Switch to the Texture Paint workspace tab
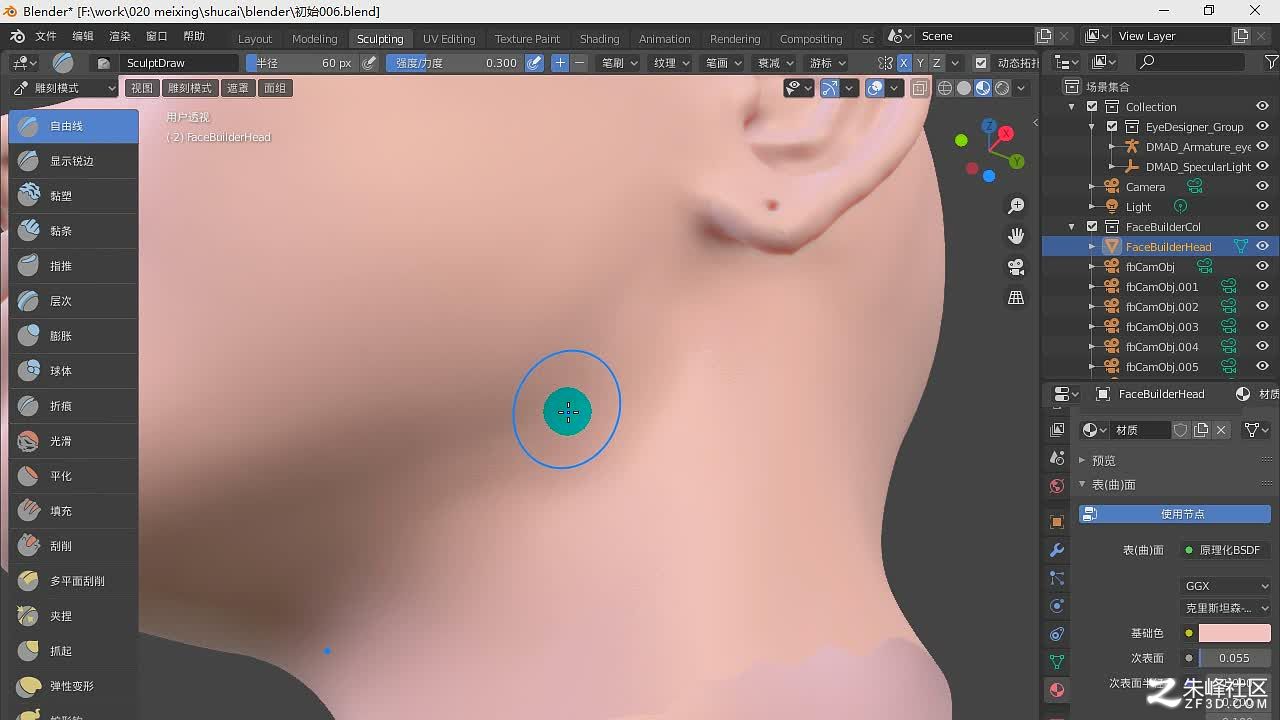1280x720 pixels. (527, 39)
